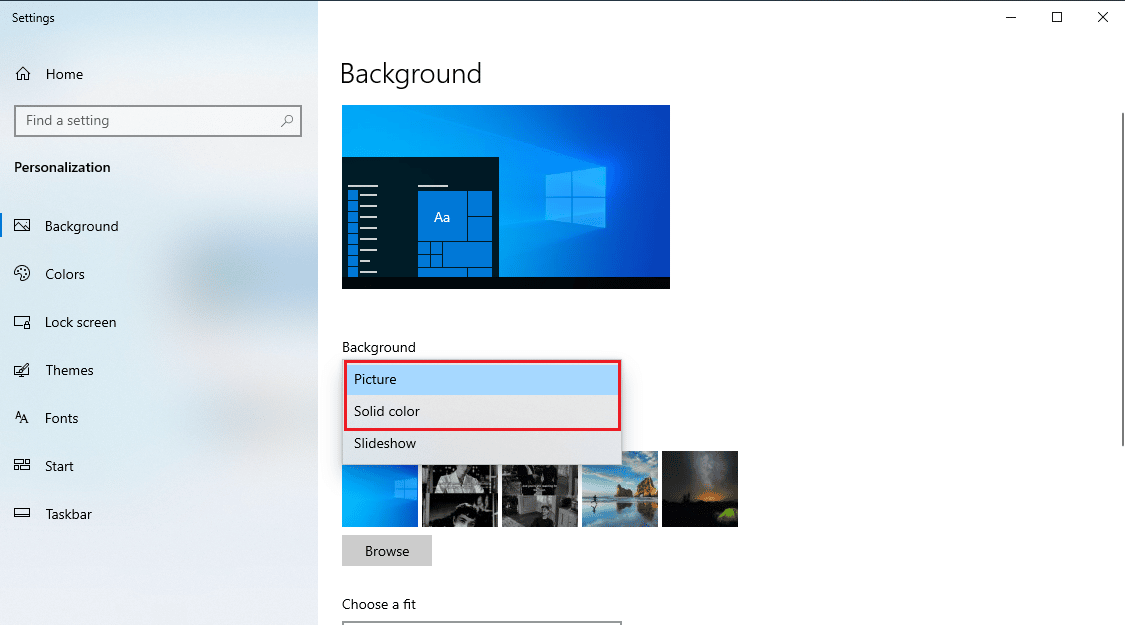Open Fonts settings
The image size is (1125, 625).
[159, 418]
